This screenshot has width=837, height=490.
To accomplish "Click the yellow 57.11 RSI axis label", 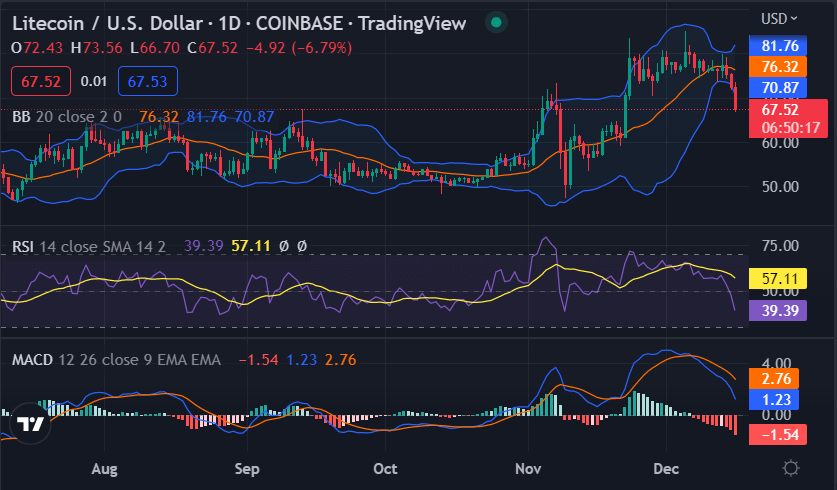I will [x=778, y=279].
